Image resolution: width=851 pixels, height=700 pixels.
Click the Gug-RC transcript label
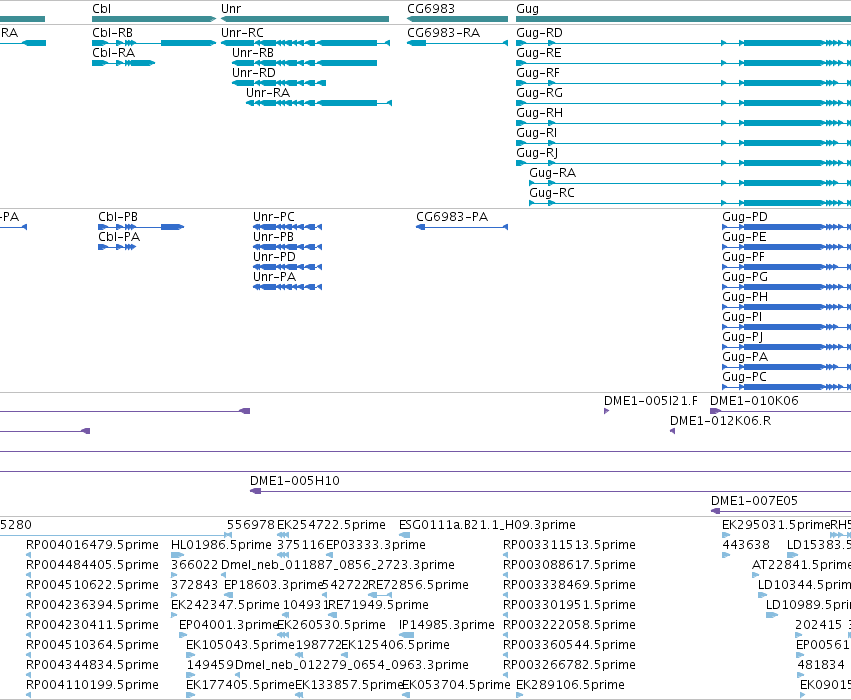point(552,193)
